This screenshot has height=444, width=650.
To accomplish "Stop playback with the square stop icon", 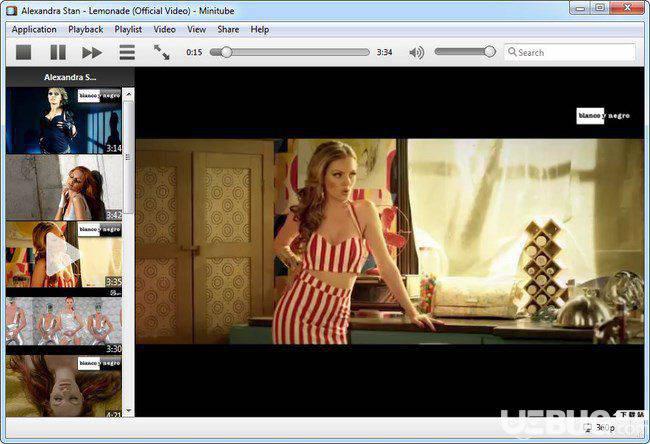I will pos(24,52).
